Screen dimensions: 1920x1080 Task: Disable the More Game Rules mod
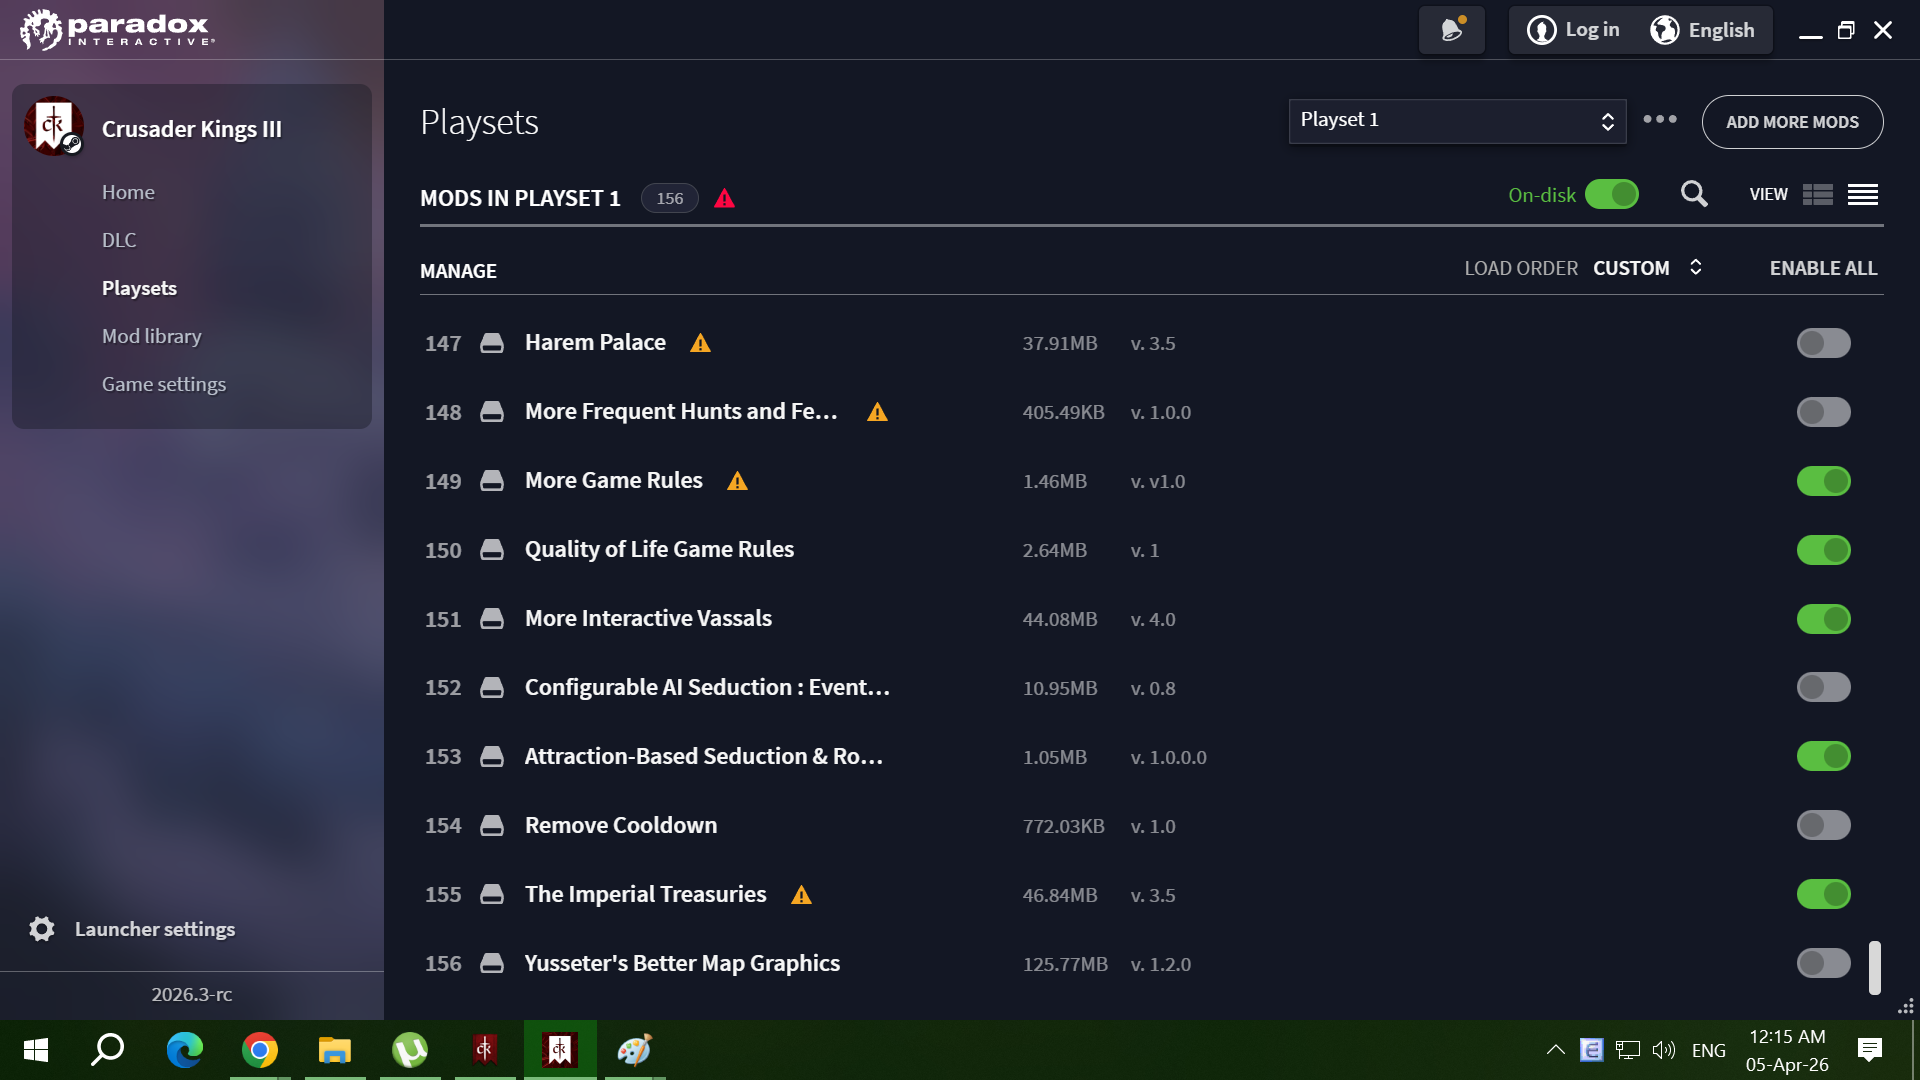coord(1824,481)
